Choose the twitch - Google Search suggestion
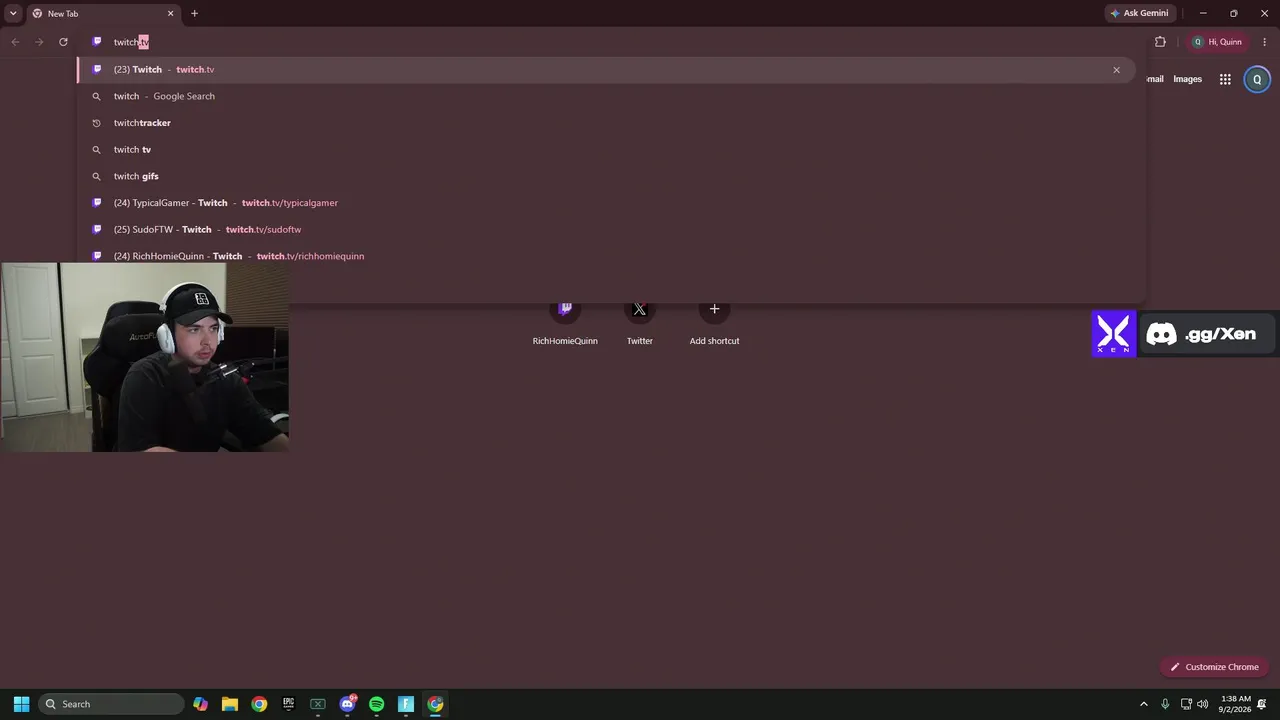 (x=606, y=96)
